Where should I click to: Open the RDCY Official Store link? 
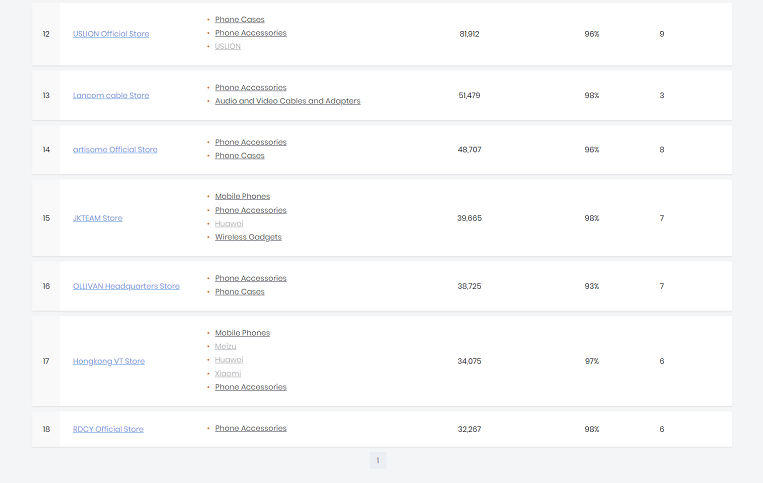pyautogui.click(x=108, y=429)
